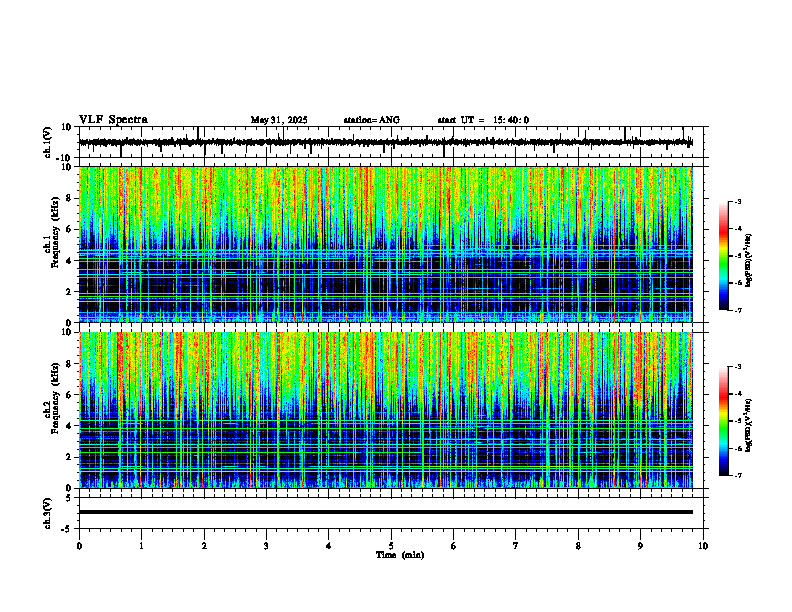Image resolution: width=792 pixels, height=612 pixels.
Task: Click the log(PSD) label beside ch.2 colorbar
Action: pos(749,425)
